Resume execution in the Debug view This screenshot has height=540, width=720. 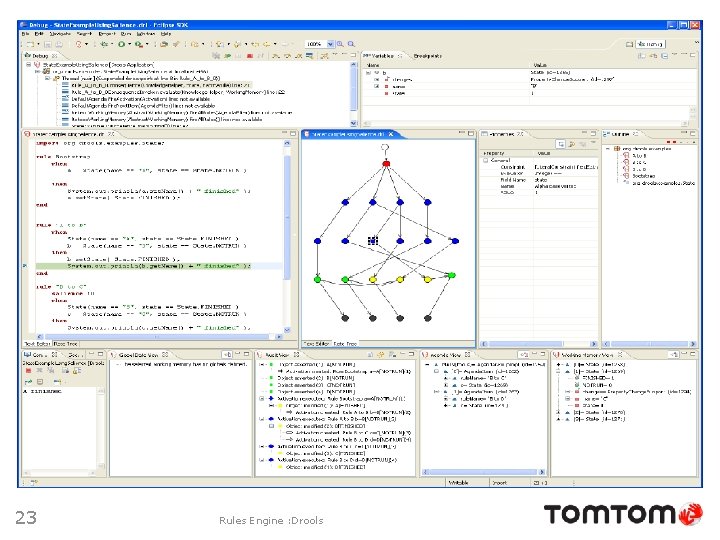point(227,56)
